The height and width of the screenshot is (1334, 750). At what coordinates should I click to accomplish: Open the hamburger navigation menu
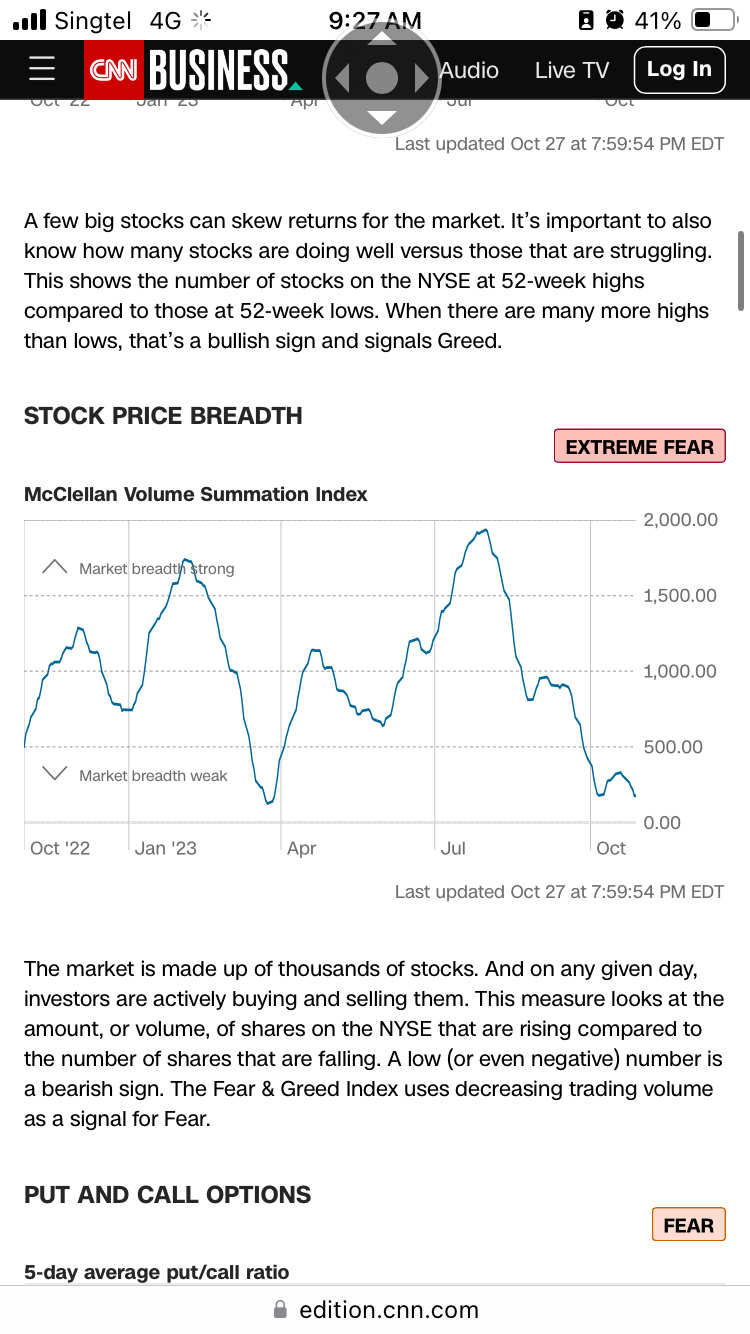pyautogui.click(x=42, y=69)
